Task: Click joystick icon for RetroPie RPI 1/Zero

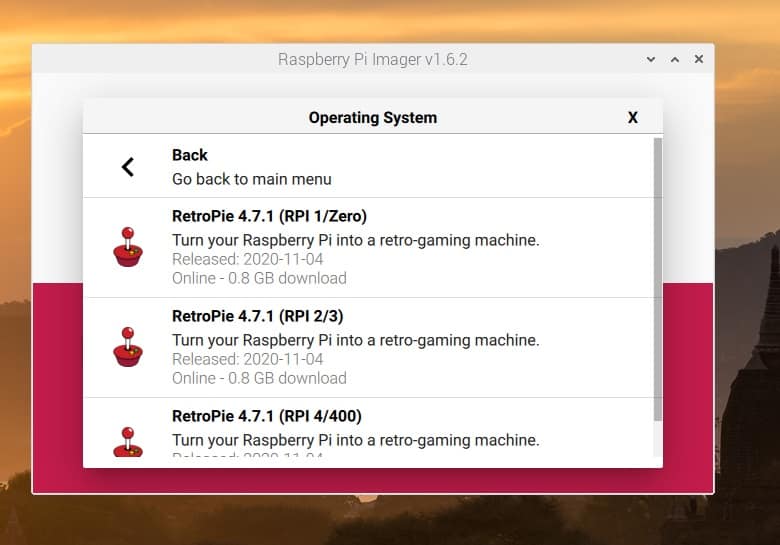Action: tap(128, 247)
